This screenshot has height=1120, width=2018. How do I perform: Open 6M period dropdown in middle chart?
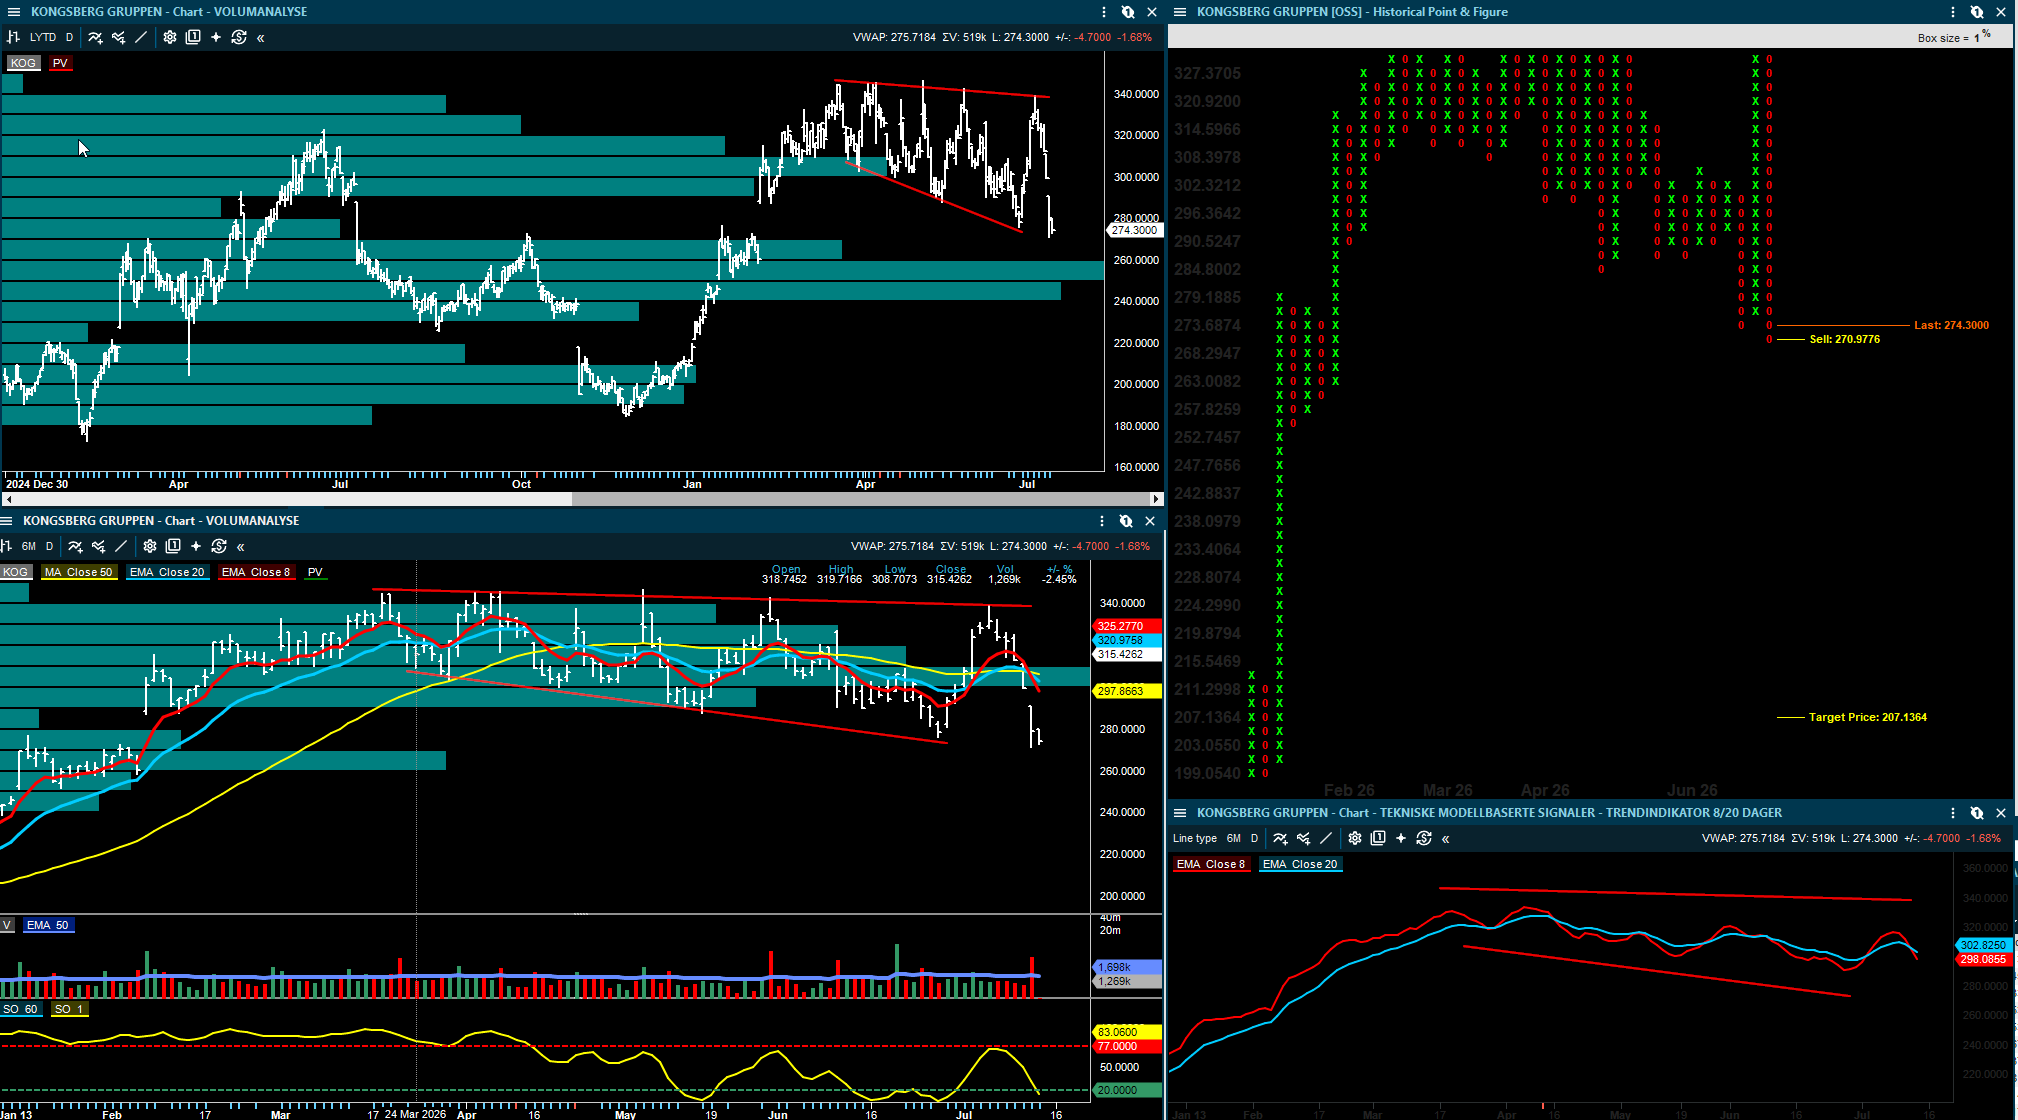click(29, 546)
